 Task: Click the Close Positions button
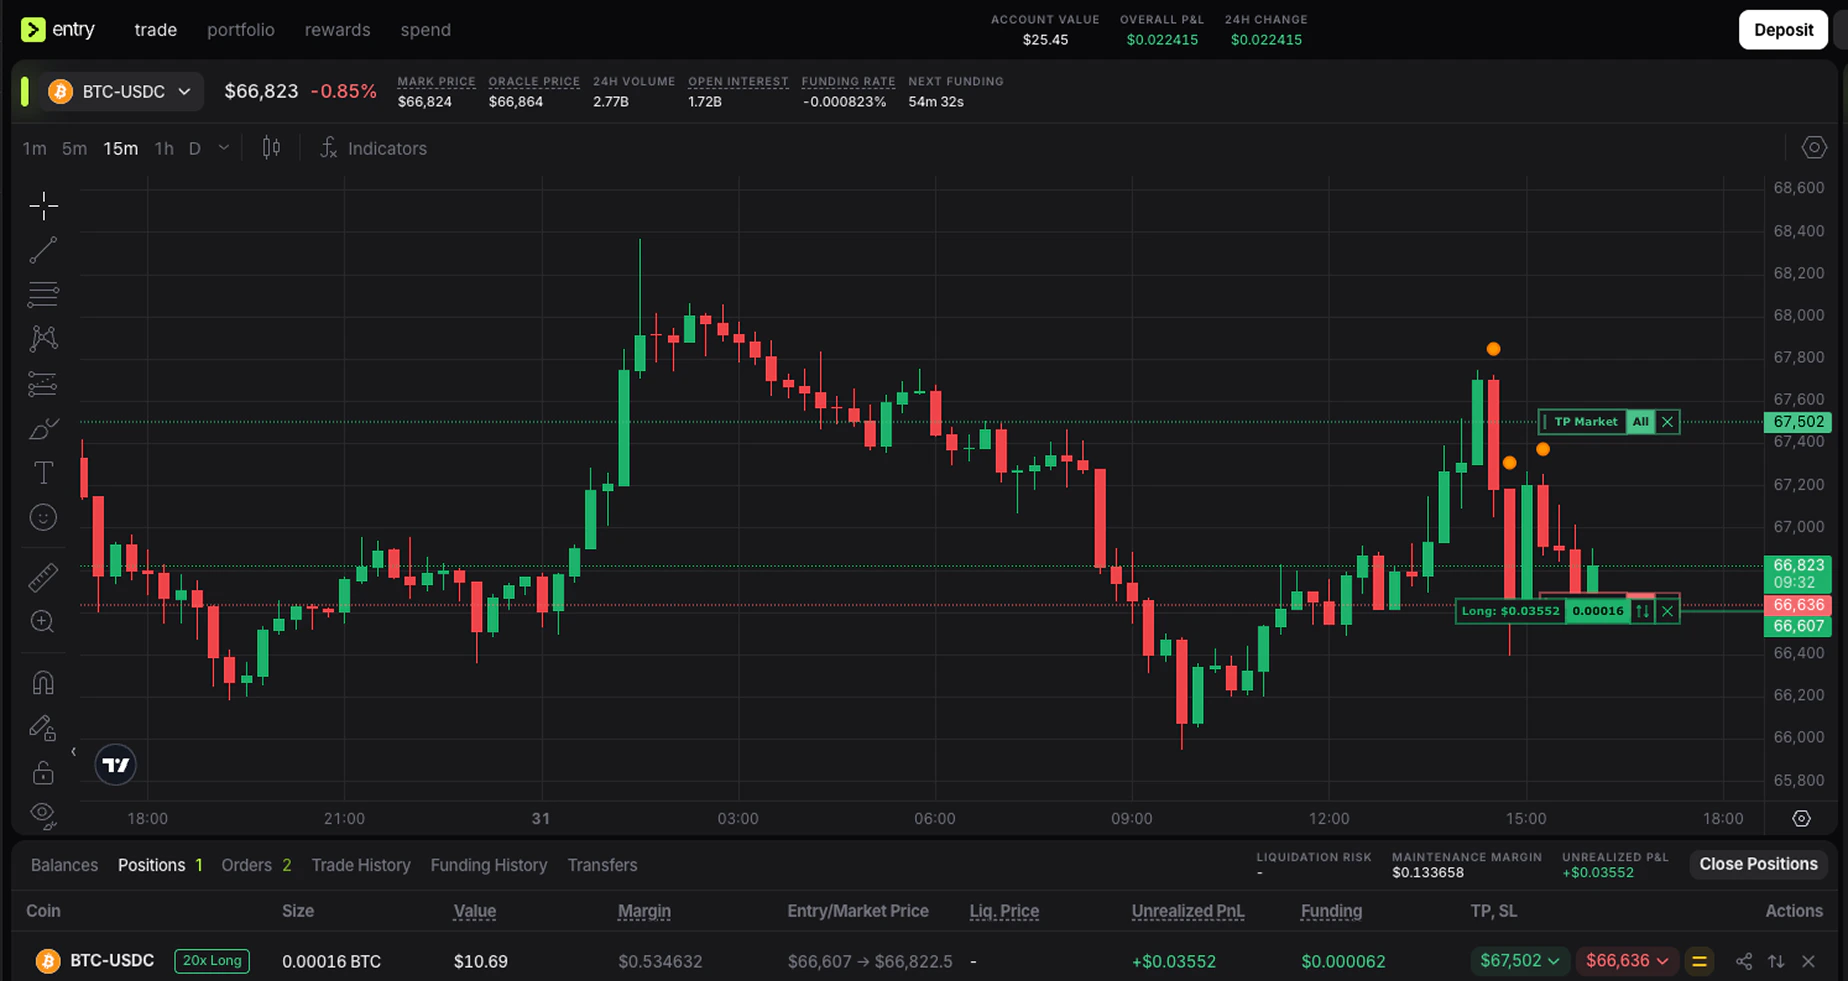click(1758, 864)
